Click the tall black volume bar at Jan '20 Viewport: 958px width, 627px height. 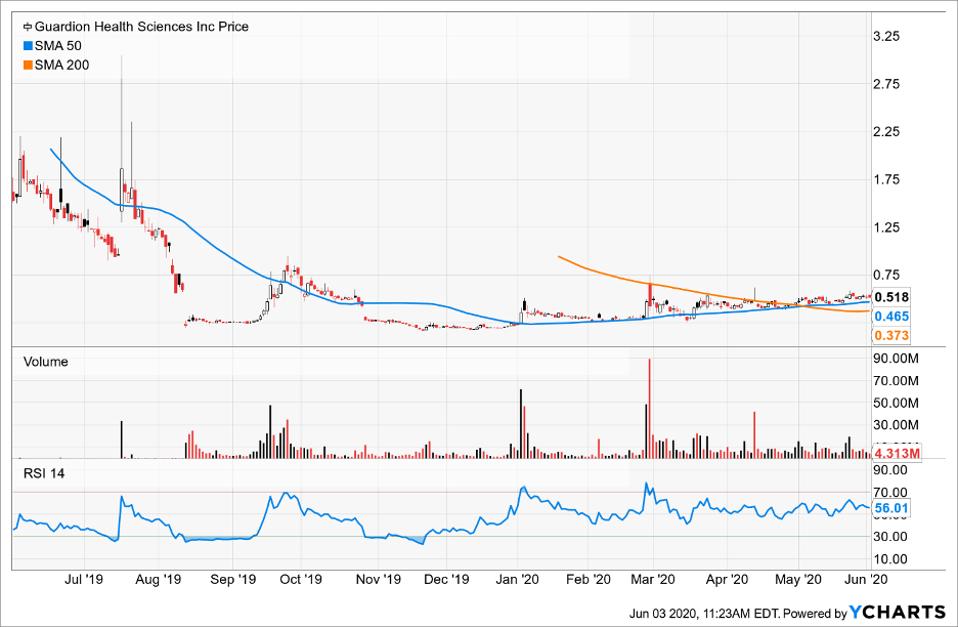[x=521, y=424]
